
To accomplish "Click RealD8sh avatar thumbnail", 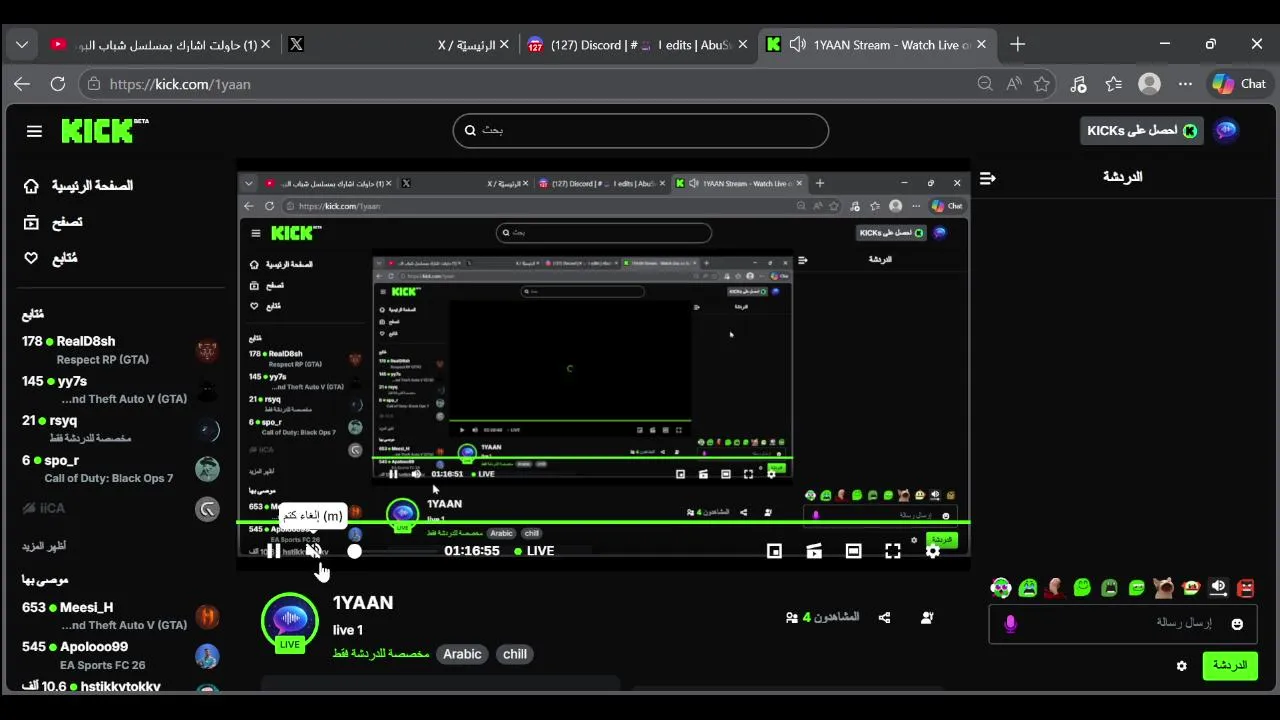I will [x=207, y=351].
